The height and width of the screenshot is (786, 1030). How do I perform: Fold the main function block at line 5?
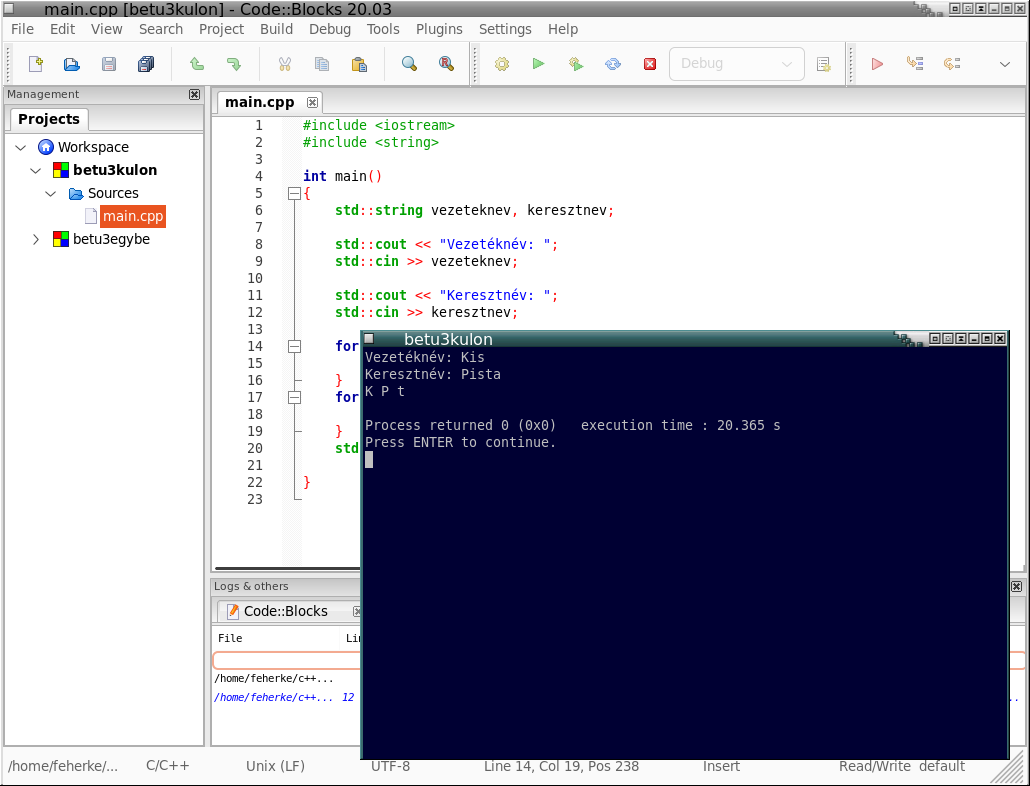point(294,194)
